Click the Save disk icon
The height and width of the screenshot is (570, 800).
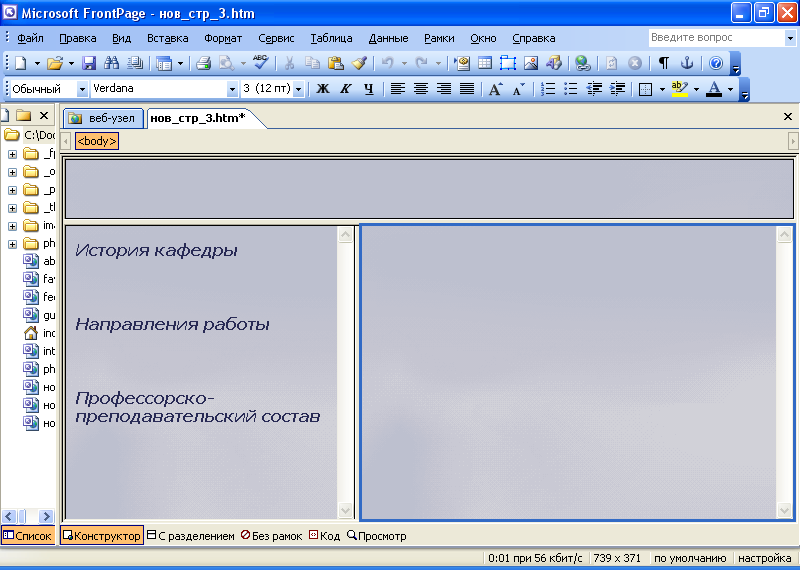pos(89,63)
